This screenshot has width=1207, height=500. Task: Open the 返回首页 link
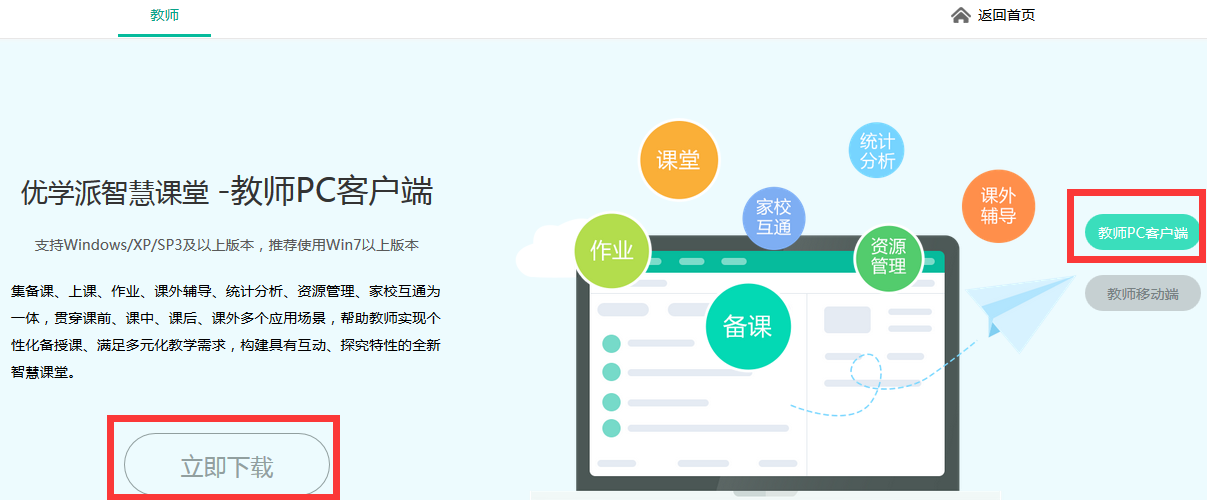[x=1006, y=15]
